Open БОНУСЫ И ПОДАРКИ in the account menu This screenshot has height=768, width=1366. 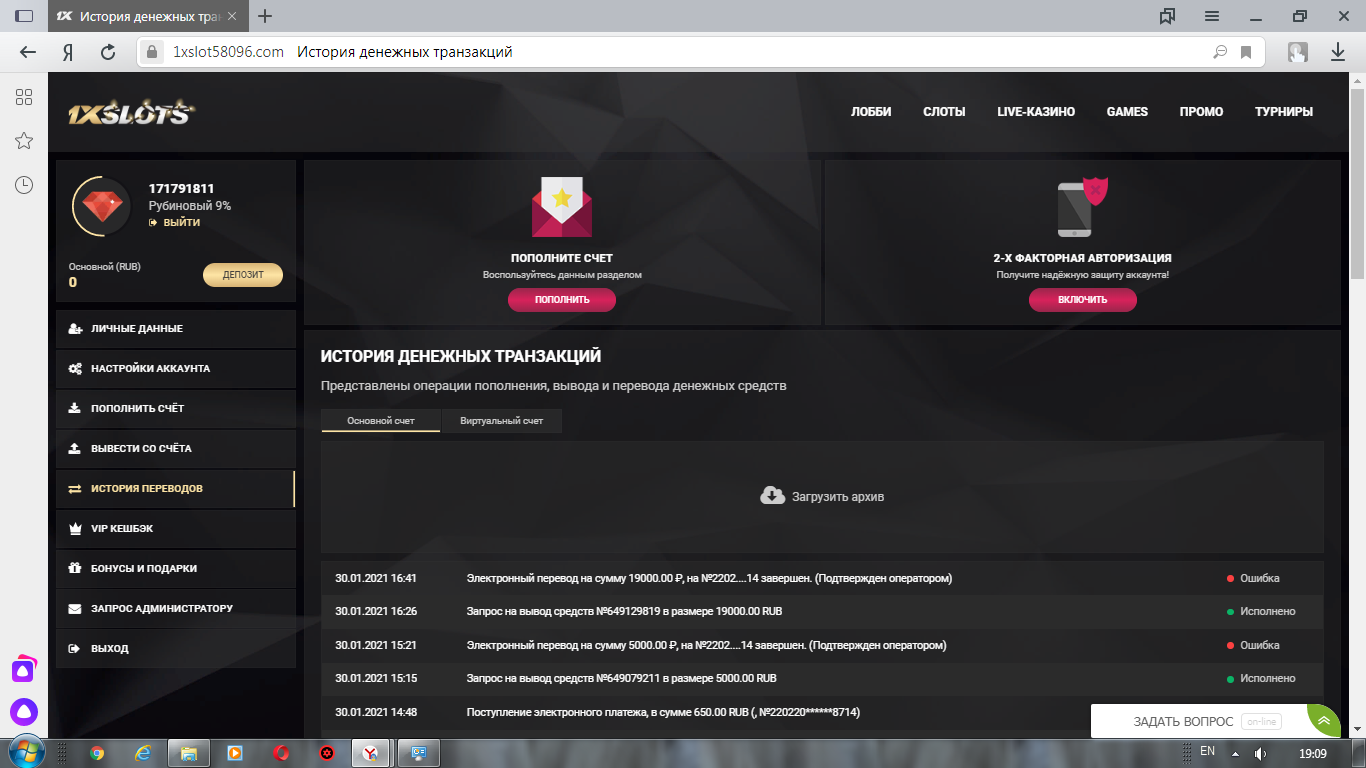(x=176, y=569)
